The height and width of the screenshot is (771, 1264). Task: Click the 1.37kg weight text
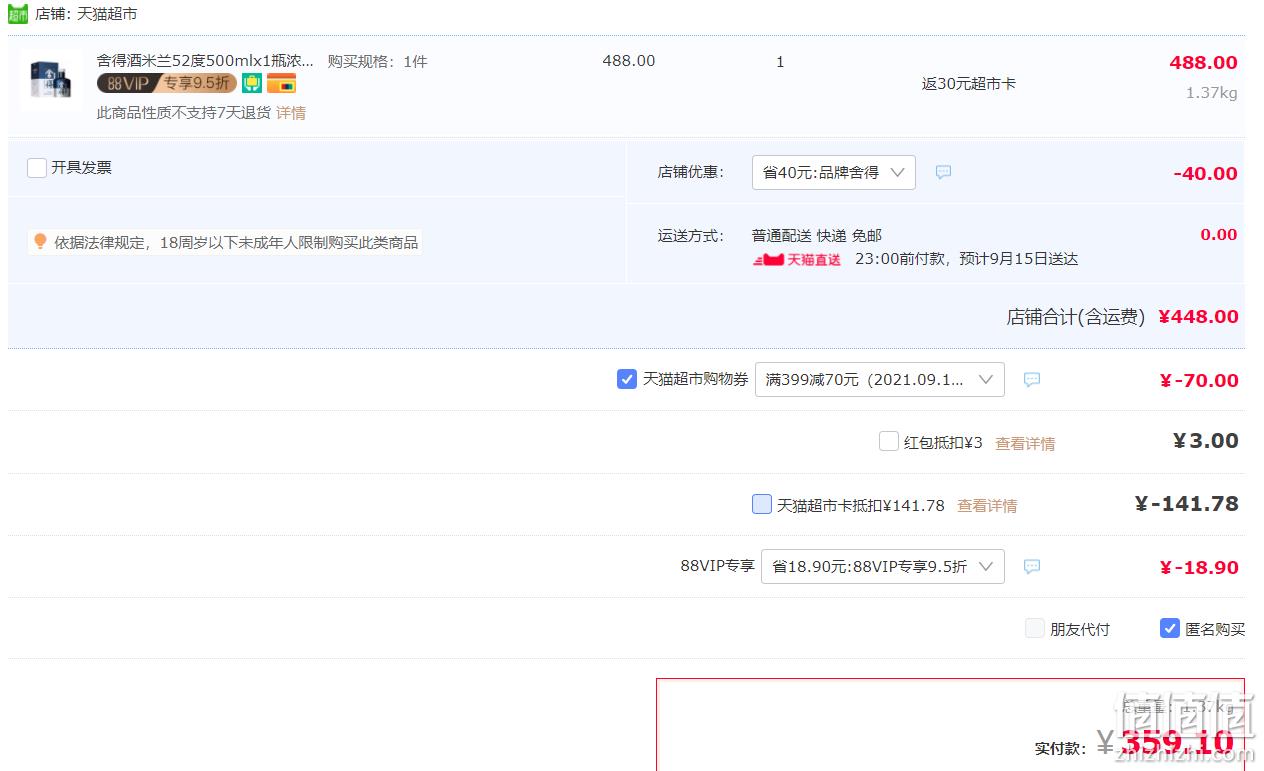1212,93
